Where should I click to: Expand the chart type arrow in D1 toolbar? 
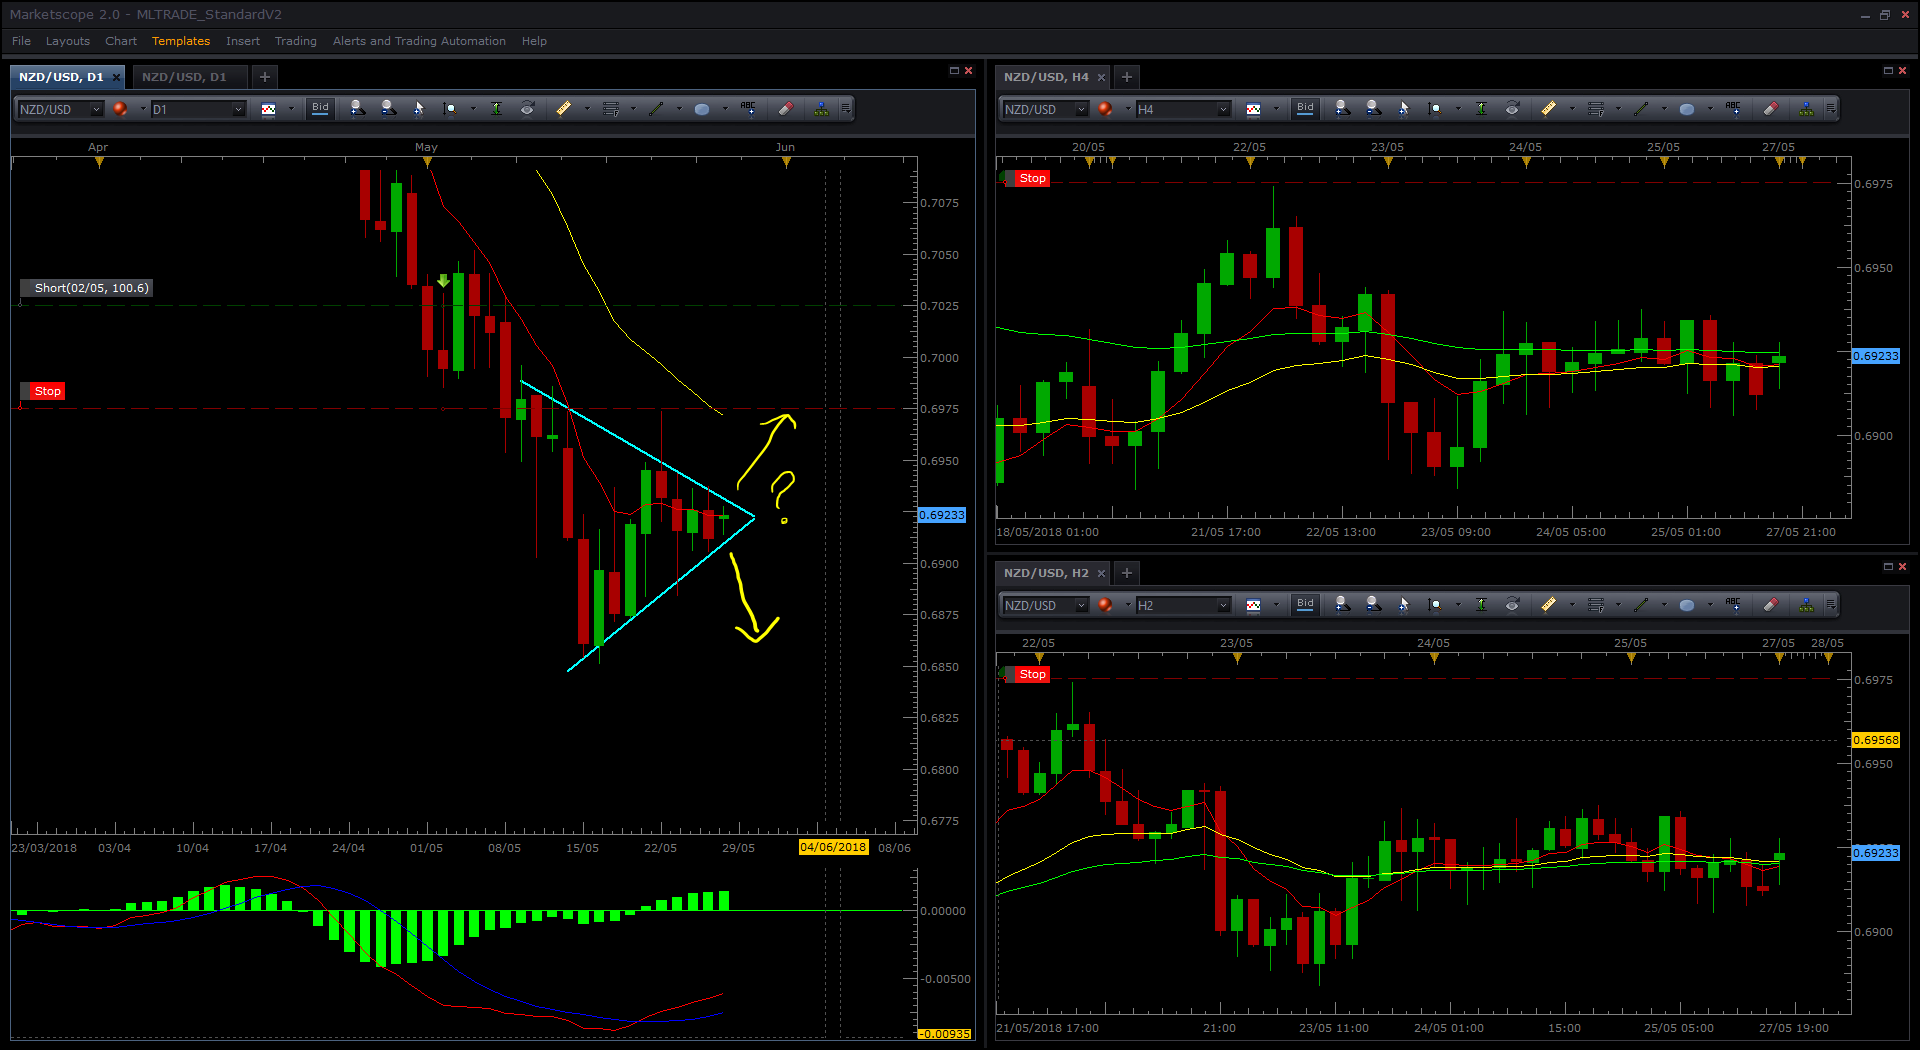pyautogui.click(x=291, y=109)
